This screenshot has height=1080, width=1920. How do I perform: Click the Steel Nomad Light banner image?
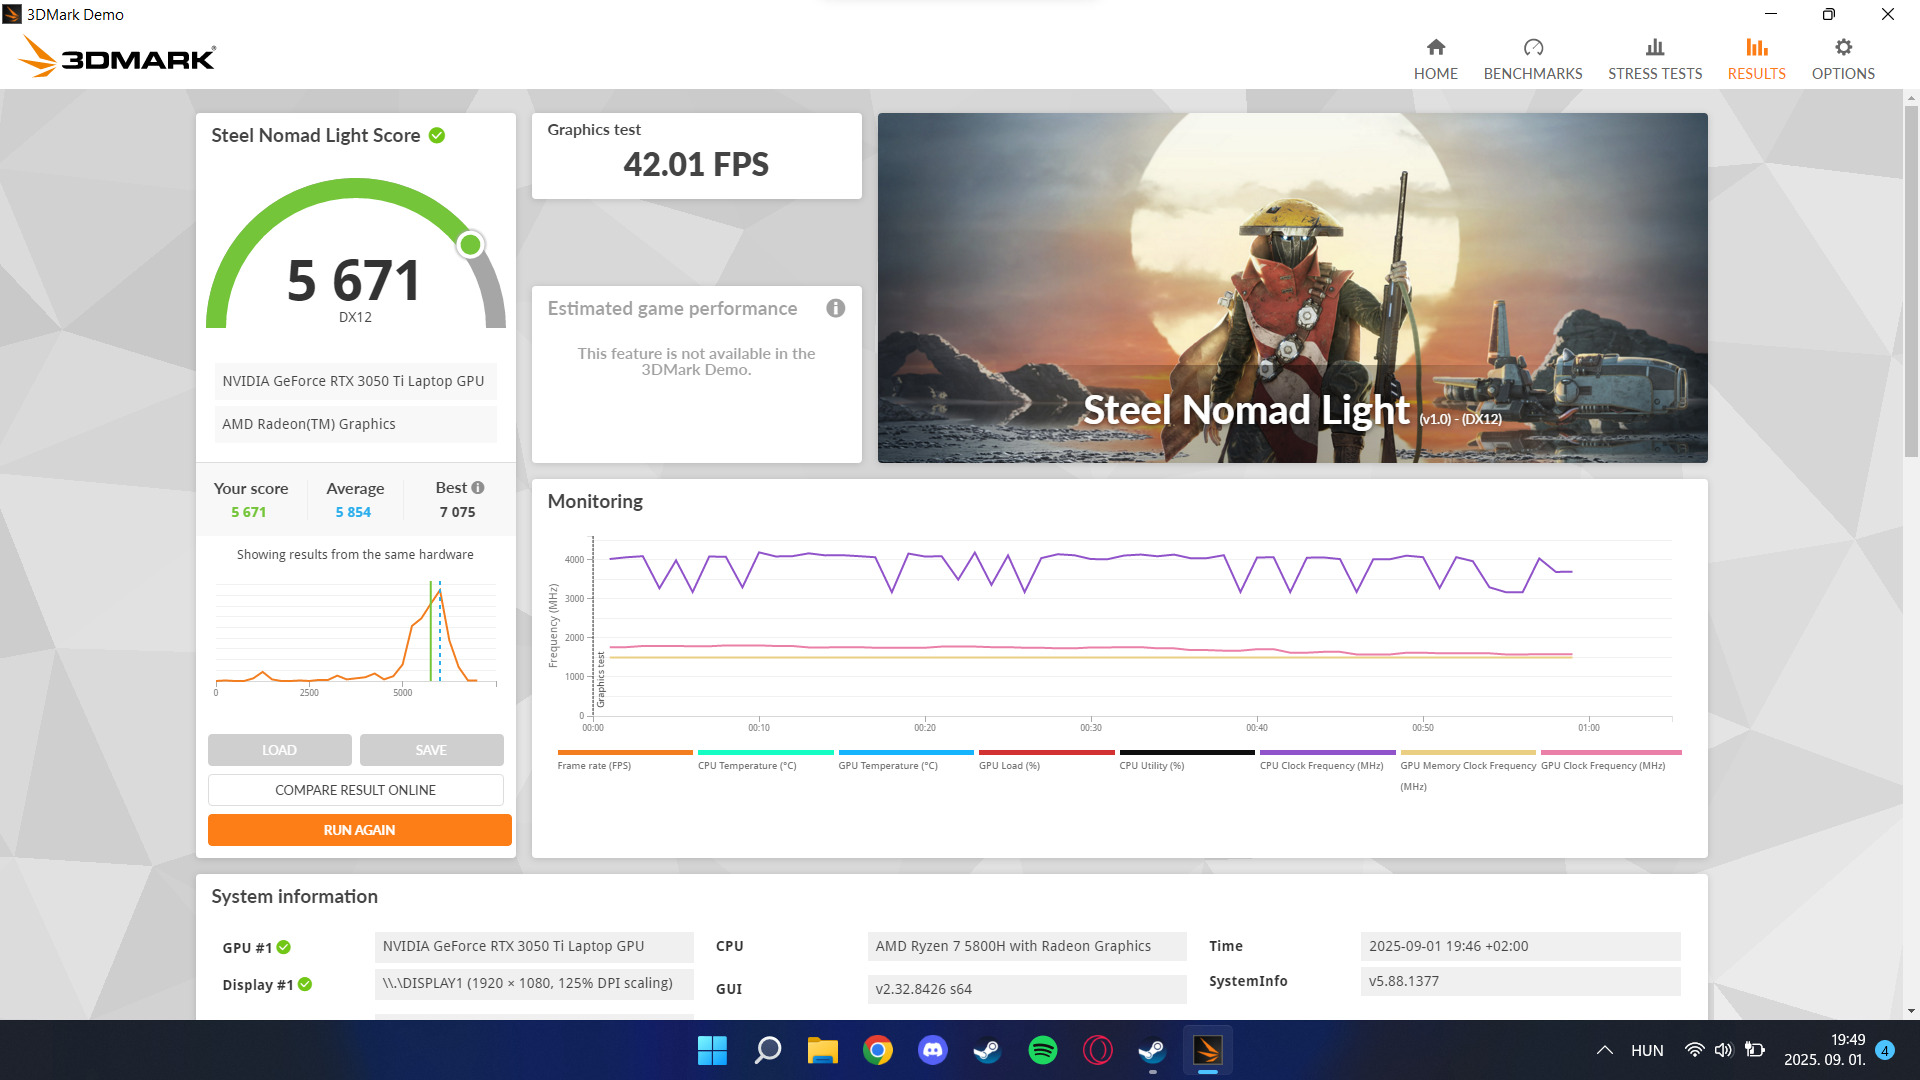[1292, 287]
